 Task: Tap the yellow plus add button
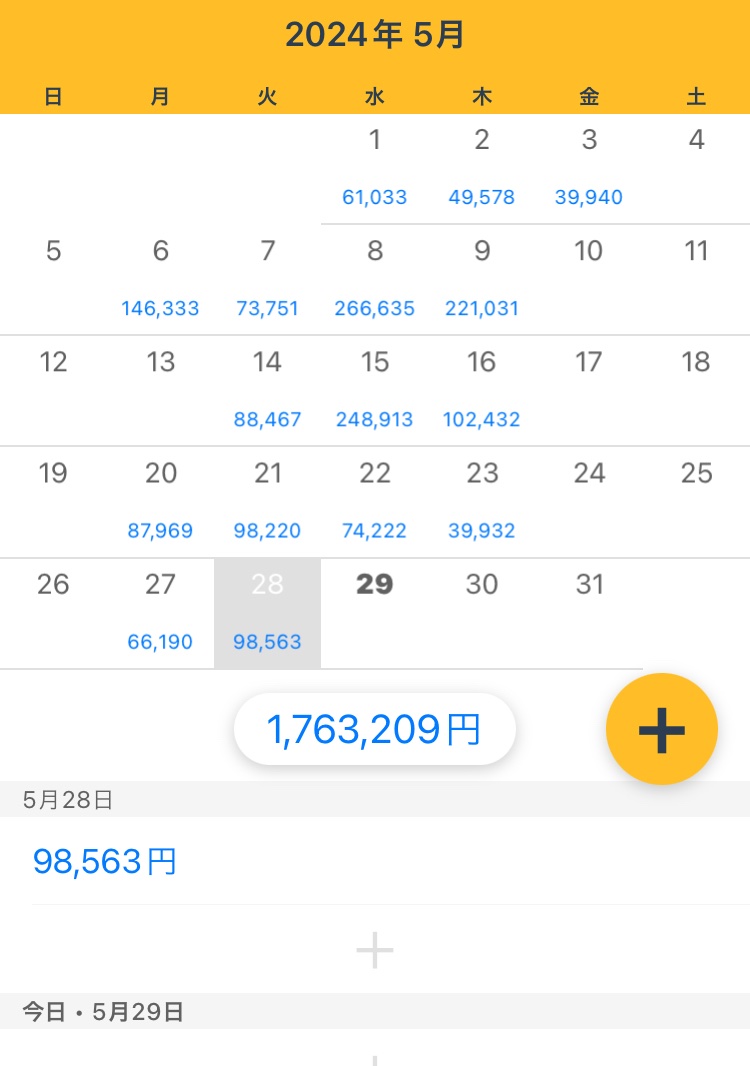click(661, 729)
